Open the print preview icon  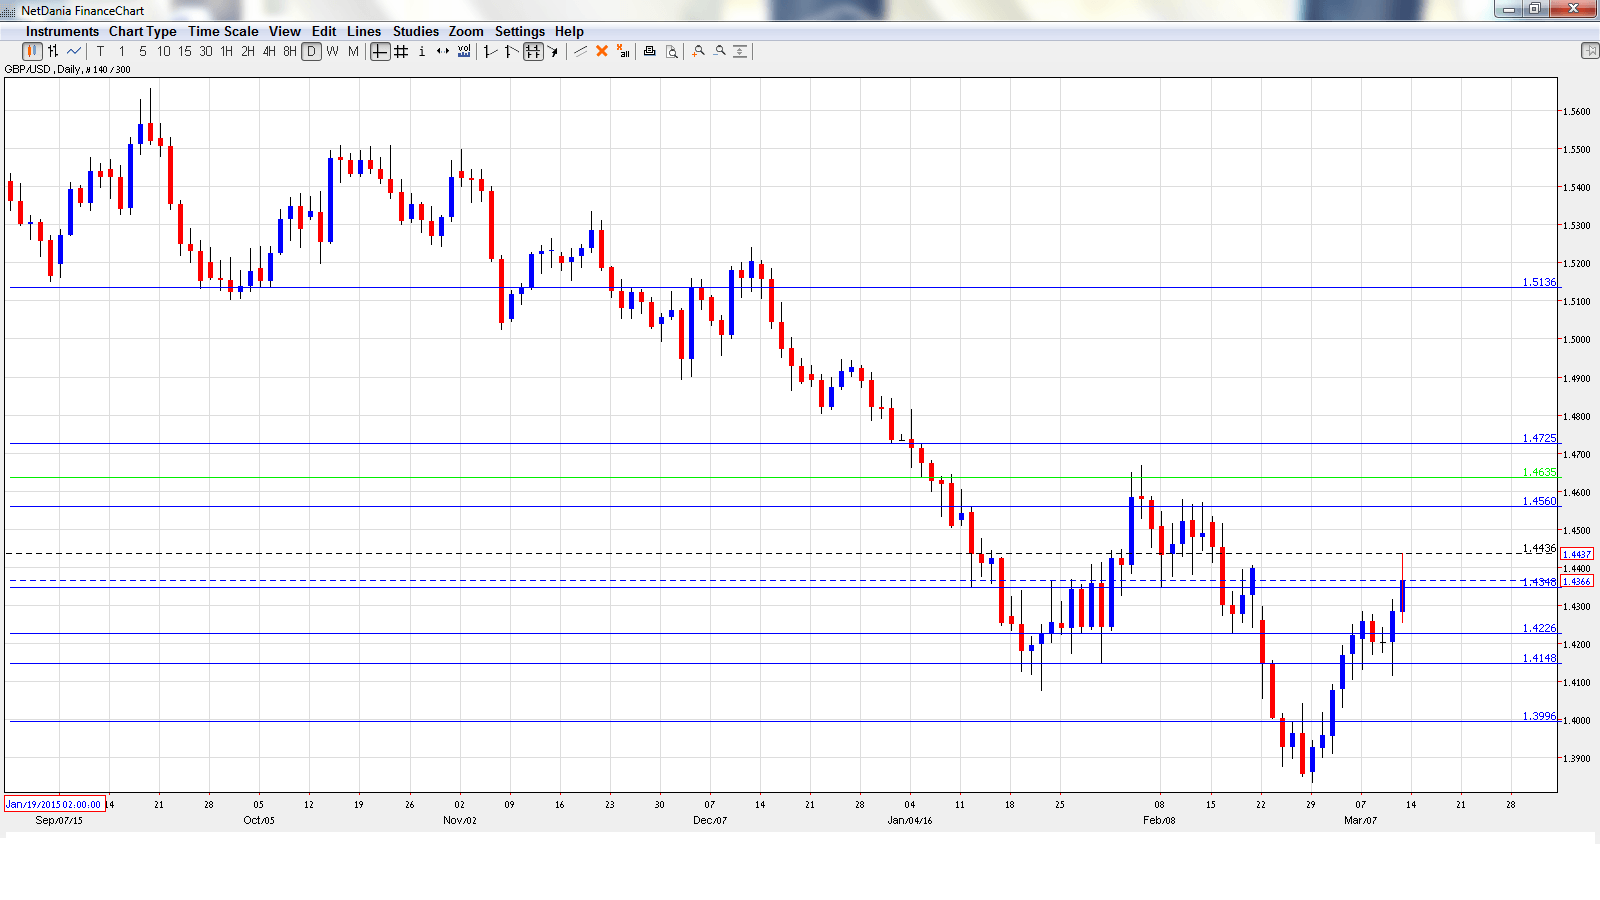(672, 52)
